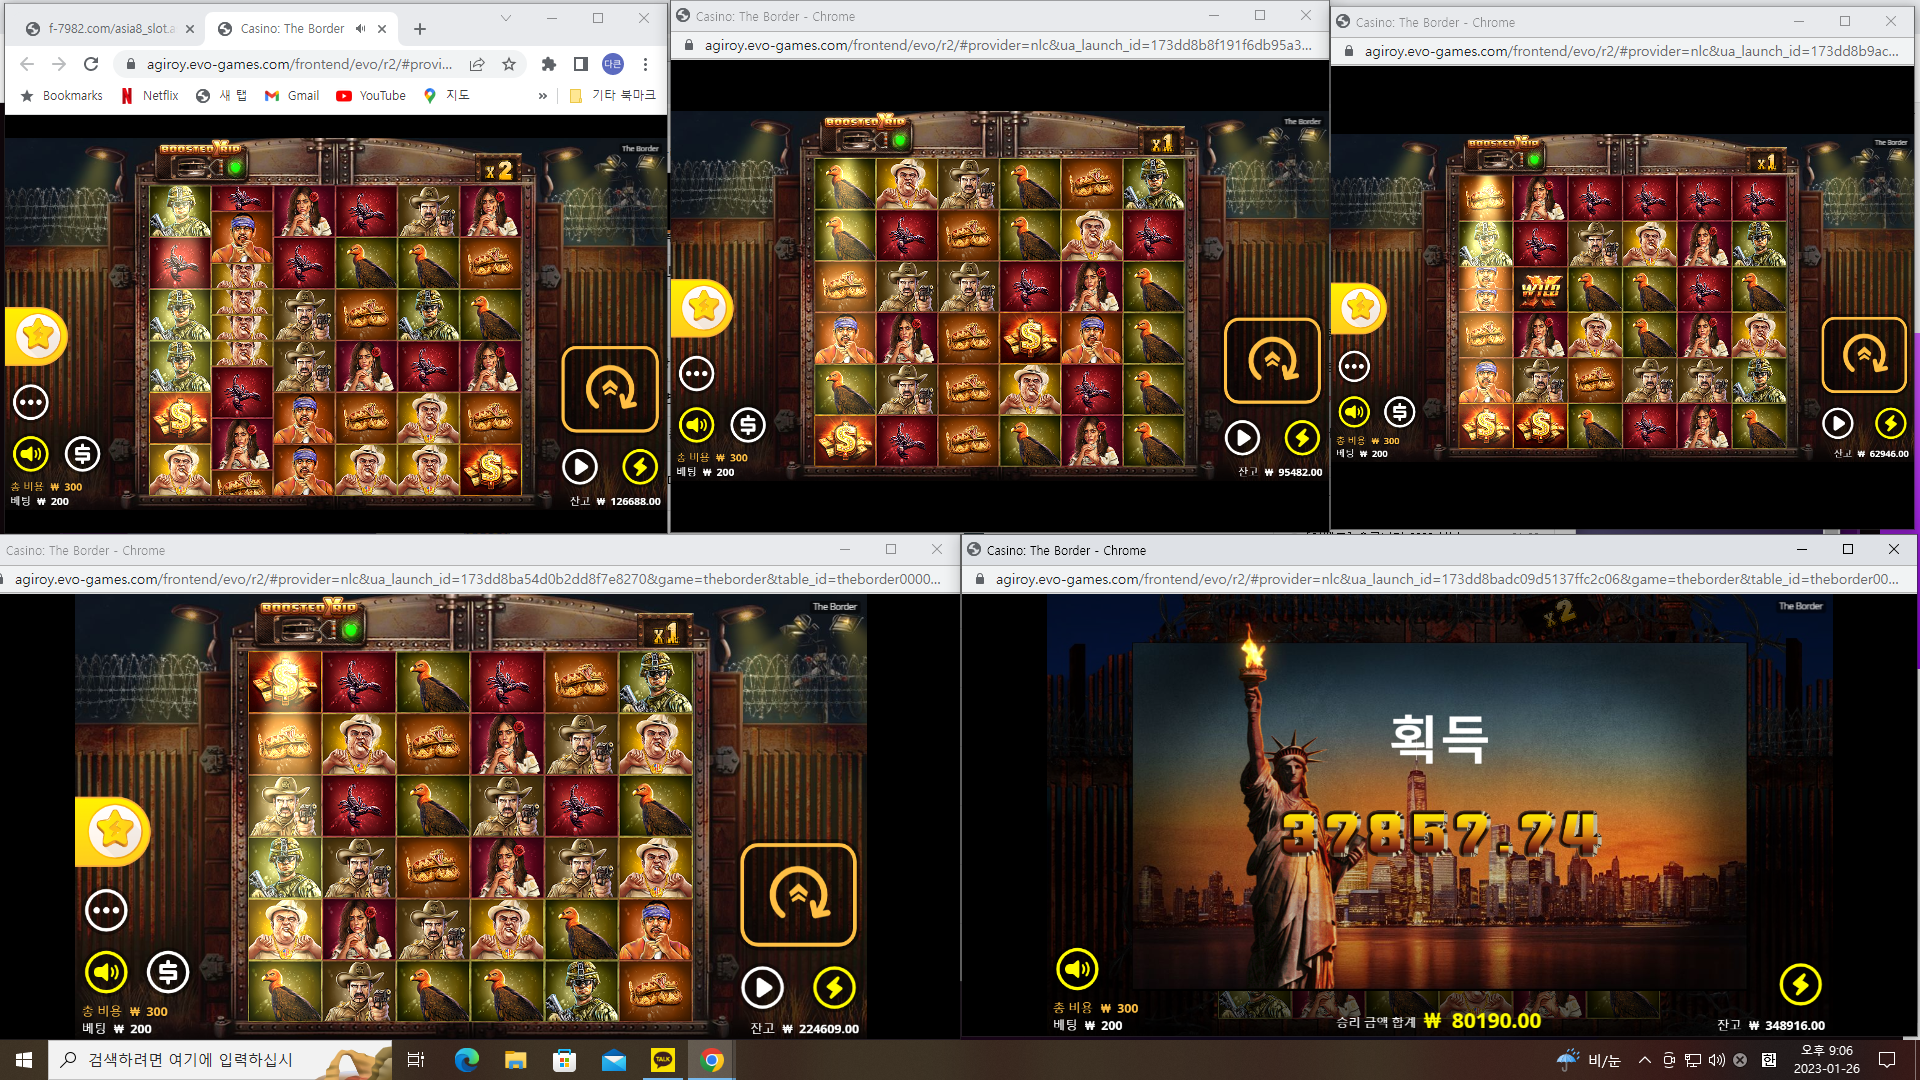Viewport: 1920px width, 1080px height.
Task: Open the Gmail bookmark
Action: (x=292, y=96)
